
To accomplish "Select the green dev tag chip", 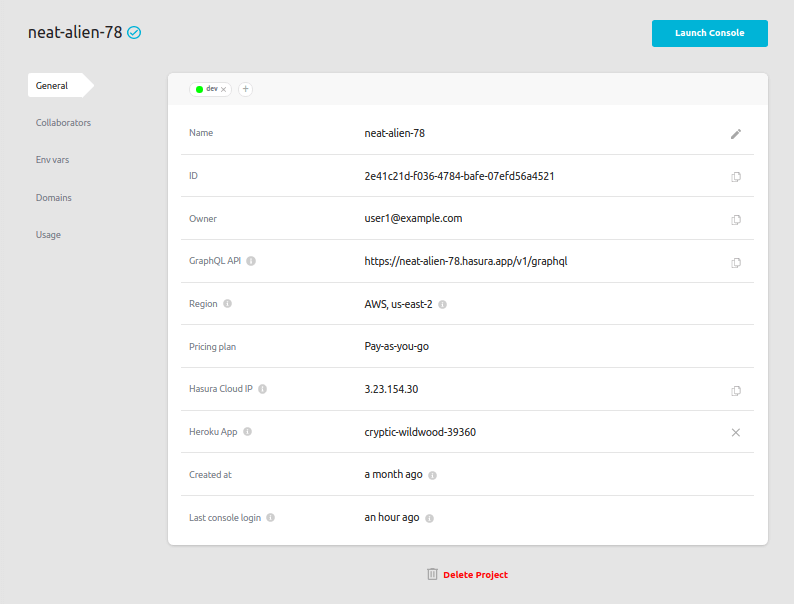I will (208, 89).
